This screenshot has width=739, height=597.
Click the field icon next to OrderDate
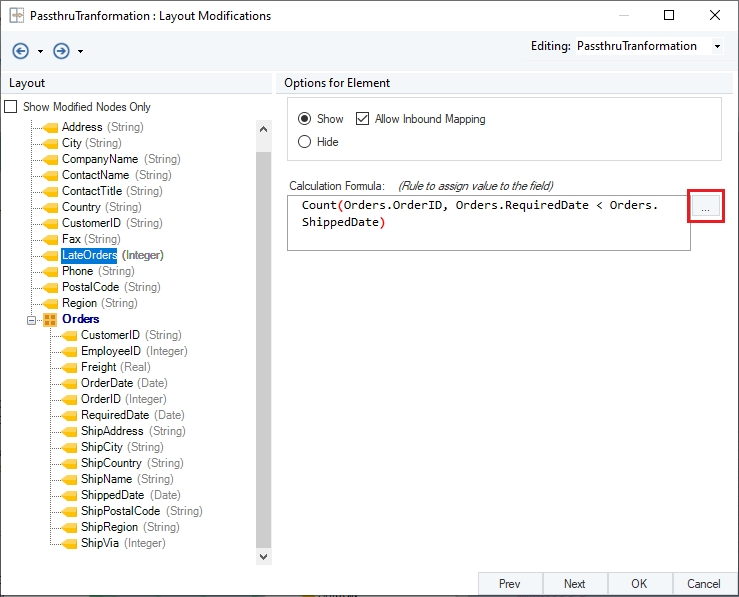click(x=69, y=383)
